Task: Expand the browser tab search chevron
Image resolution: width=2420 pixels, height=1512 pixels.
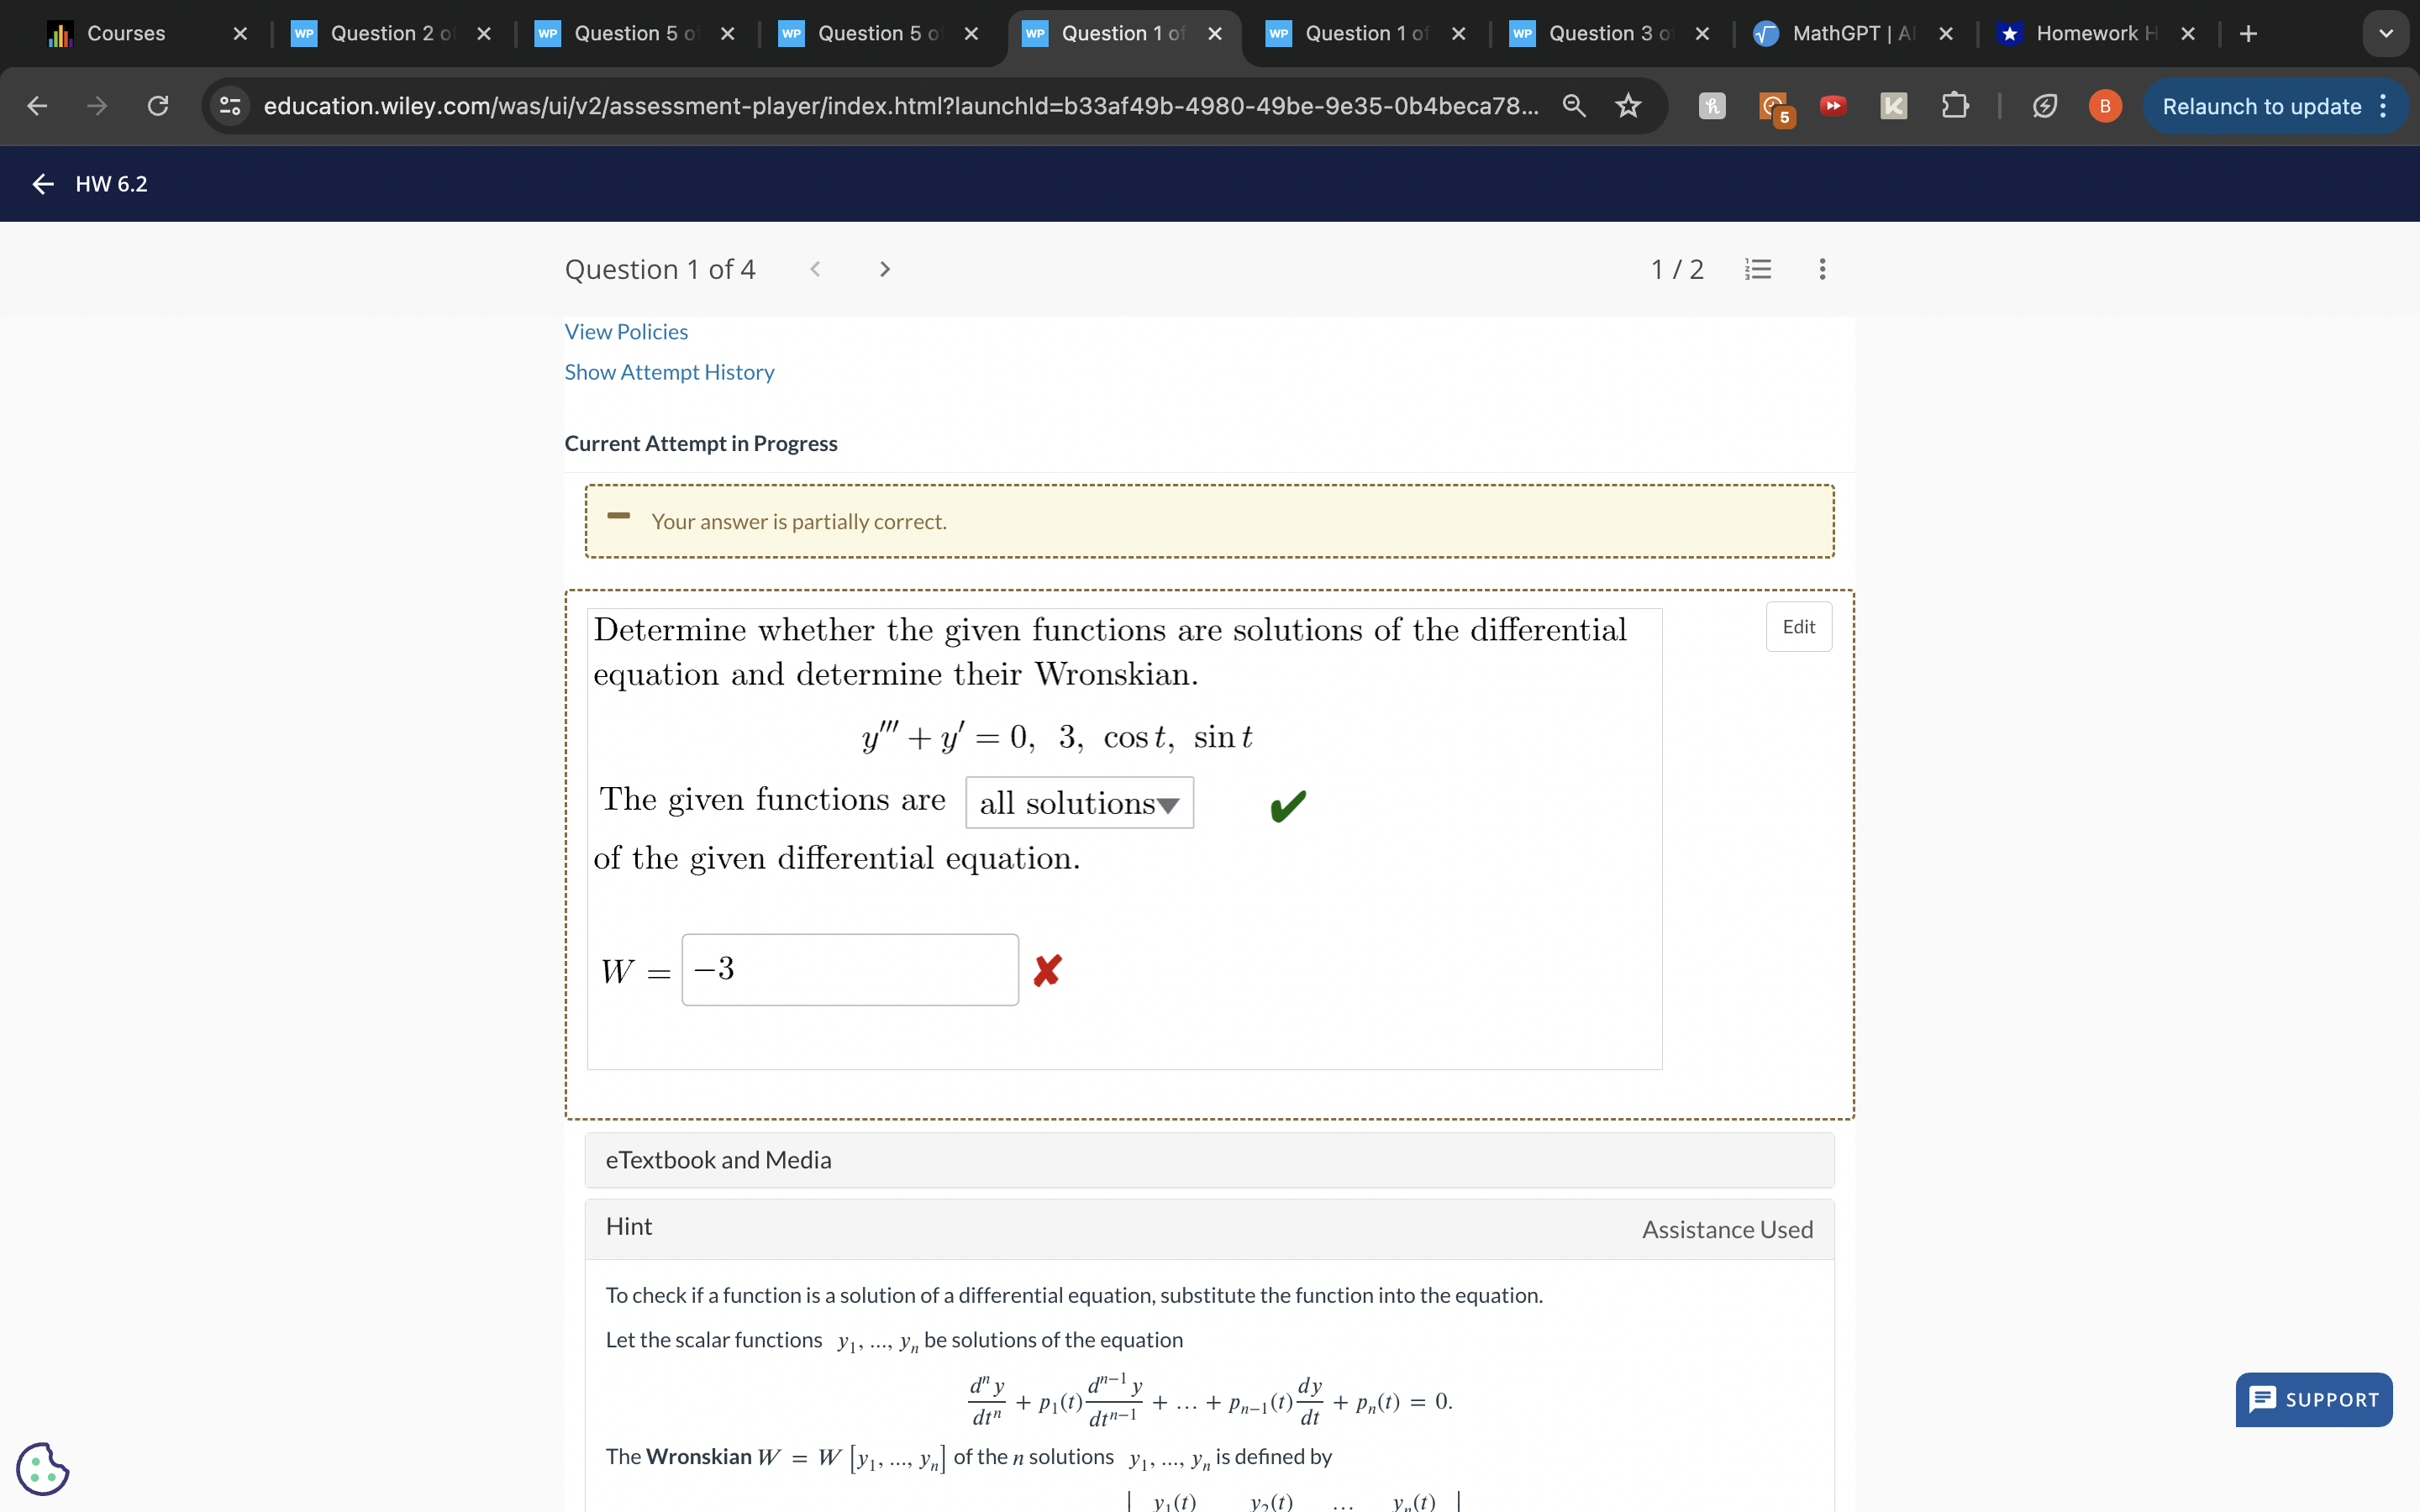Action: click(x=2386, y=33)
